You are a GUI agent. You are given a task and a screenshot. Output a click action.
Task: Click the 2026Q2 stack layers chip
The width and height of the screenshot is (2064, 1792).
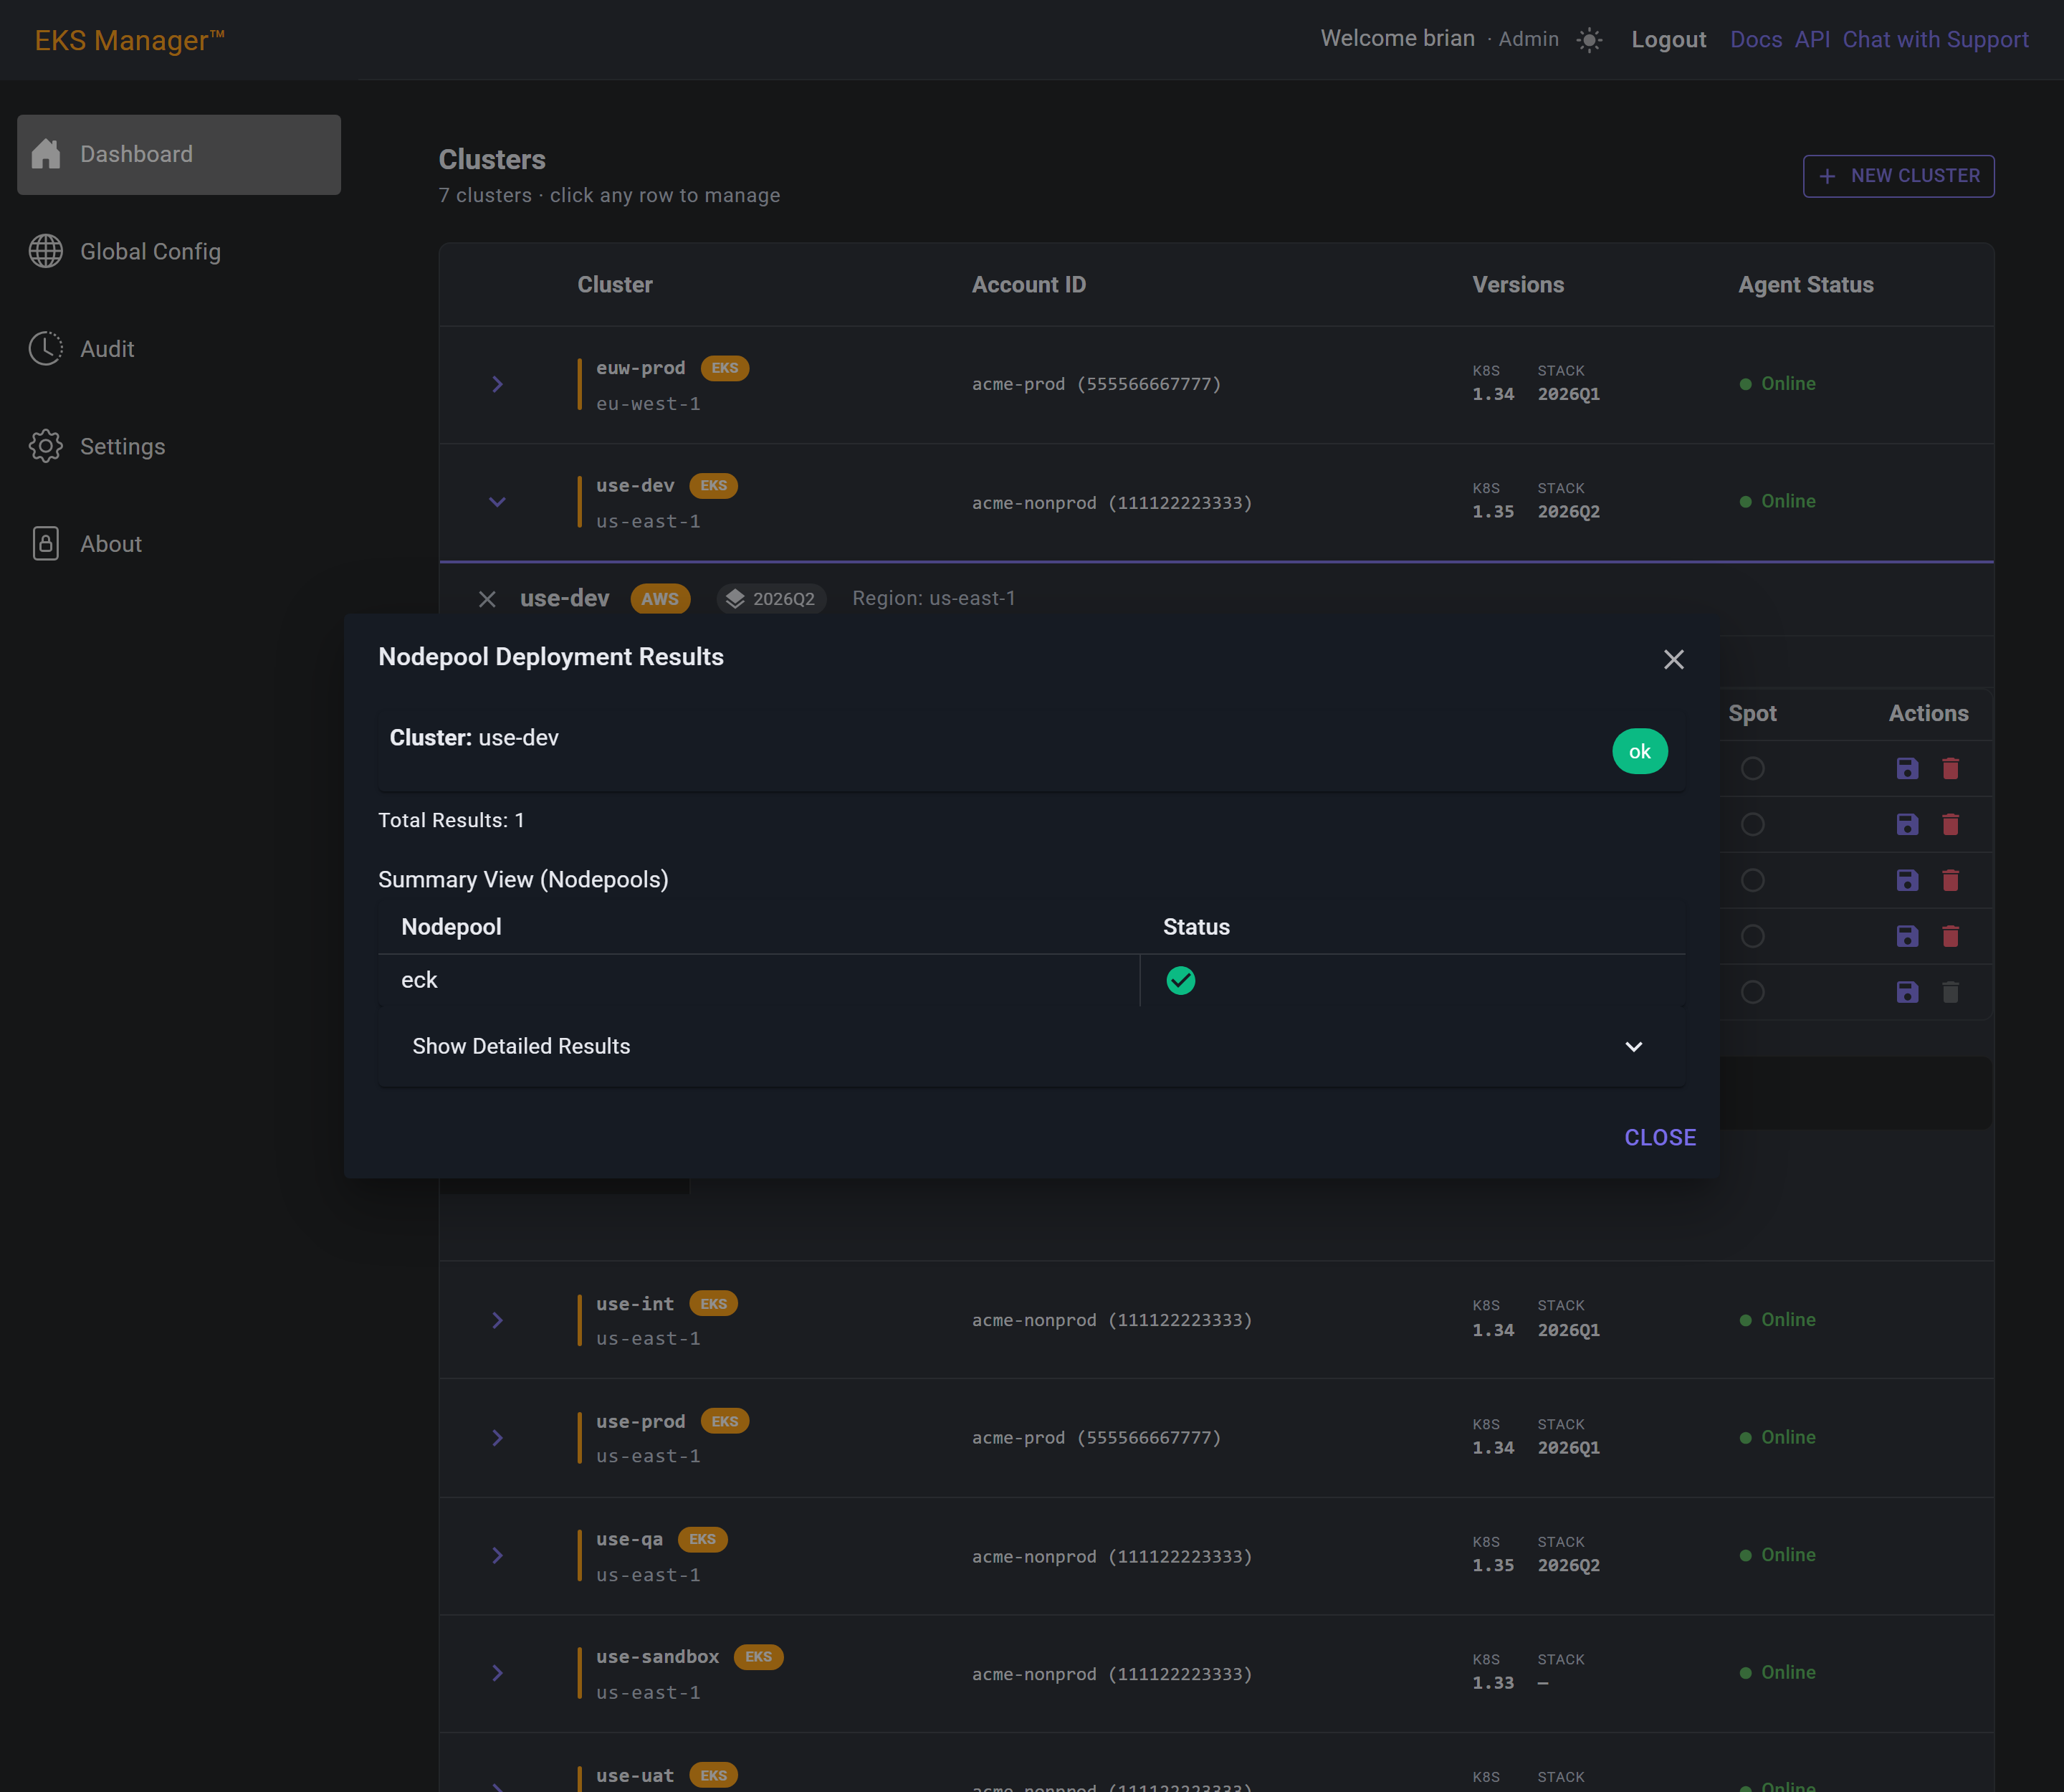[771, 599]
